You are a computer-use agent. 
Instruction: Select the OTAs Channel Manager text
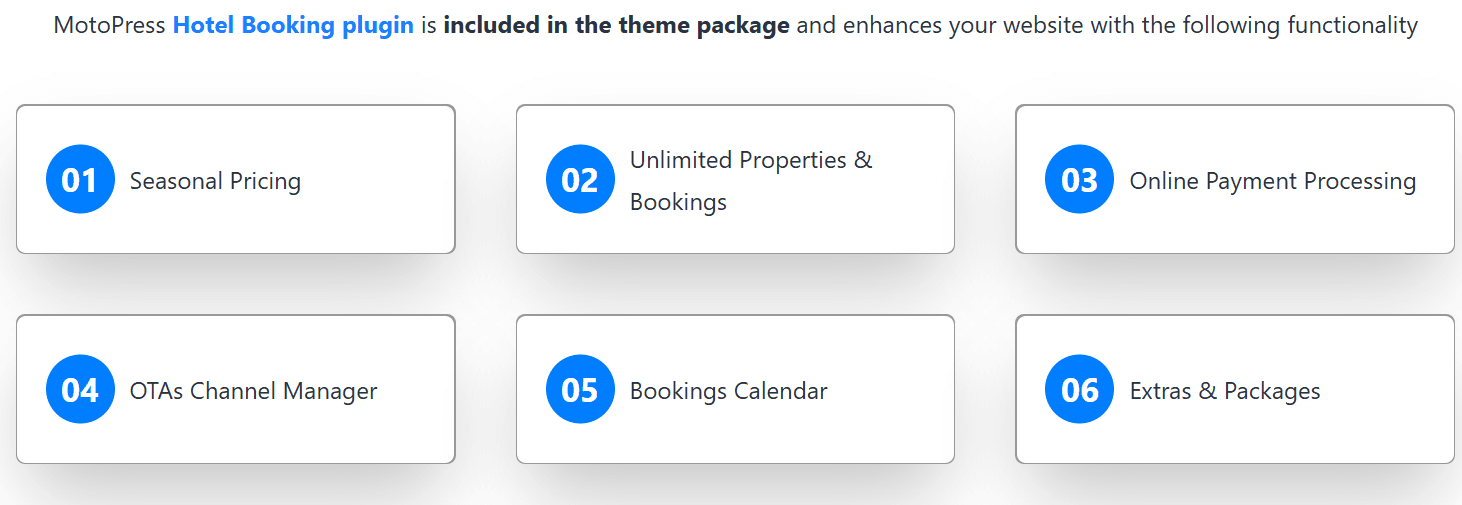(x=253, y=391)
